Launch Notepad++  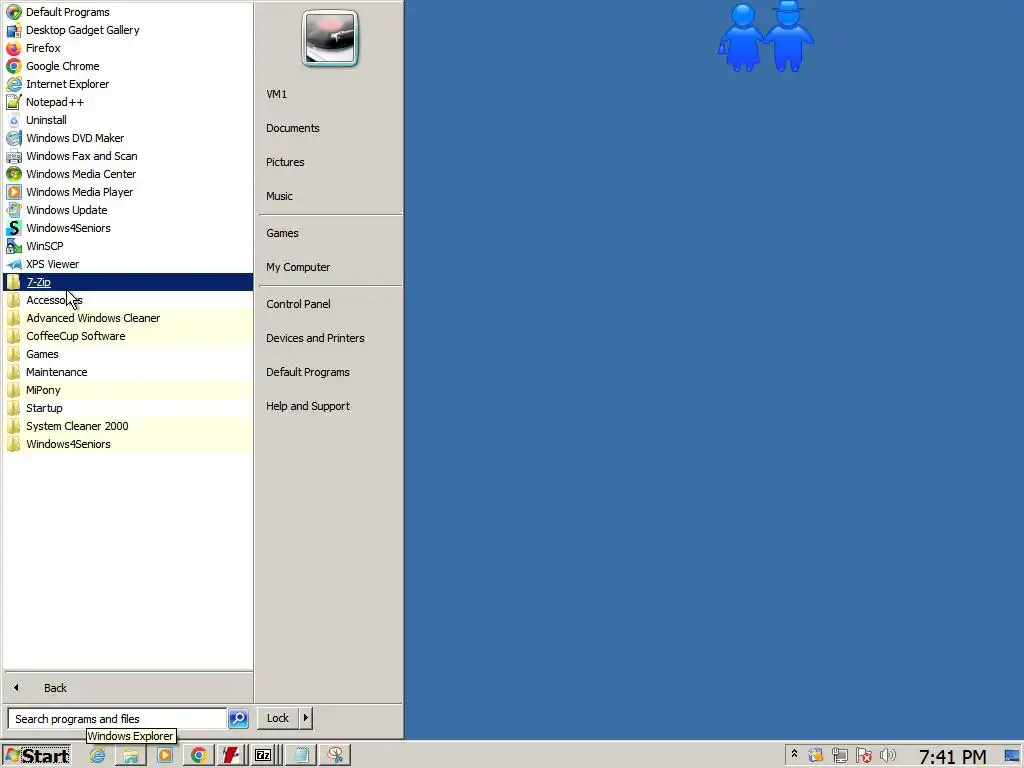pyautogui.click(x=128, y=102)
